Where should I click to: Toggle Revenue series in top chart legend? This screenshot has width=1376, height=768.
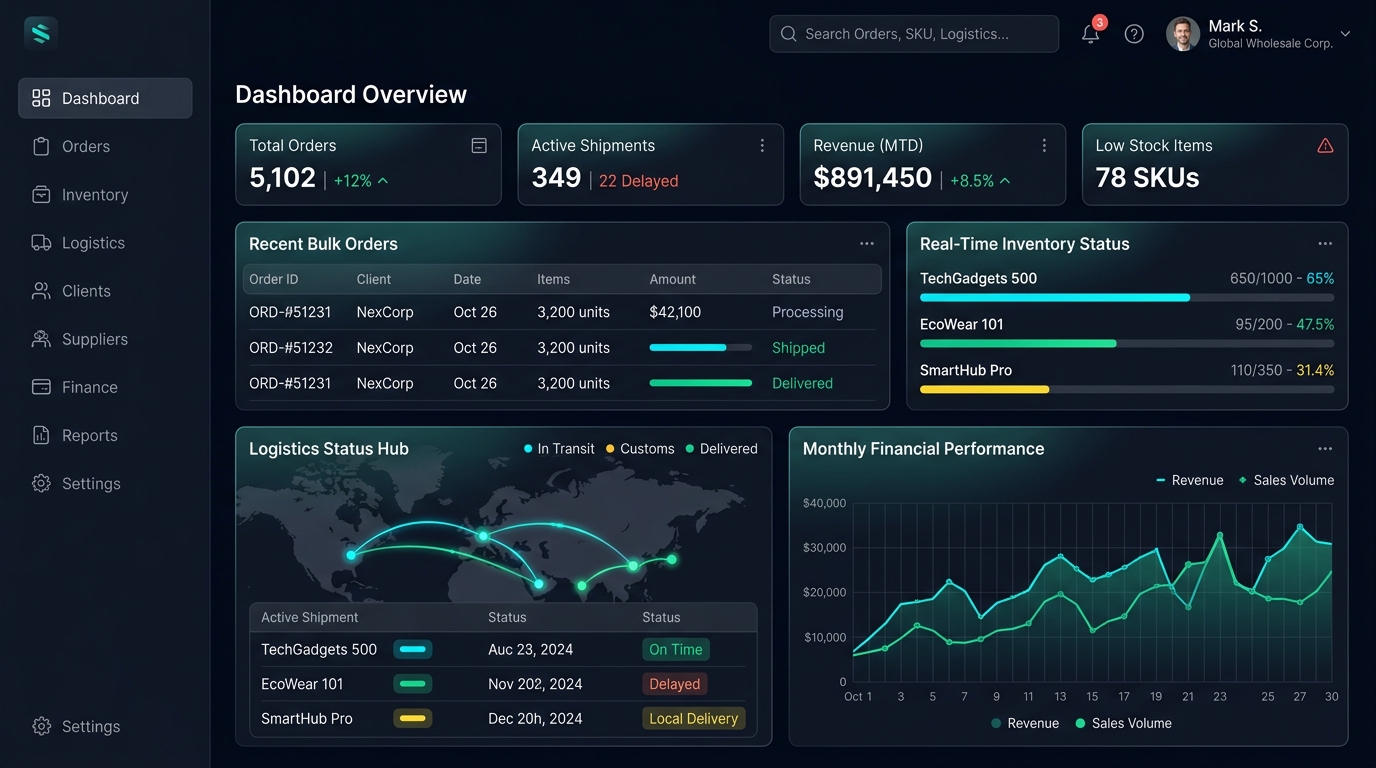1189,480
